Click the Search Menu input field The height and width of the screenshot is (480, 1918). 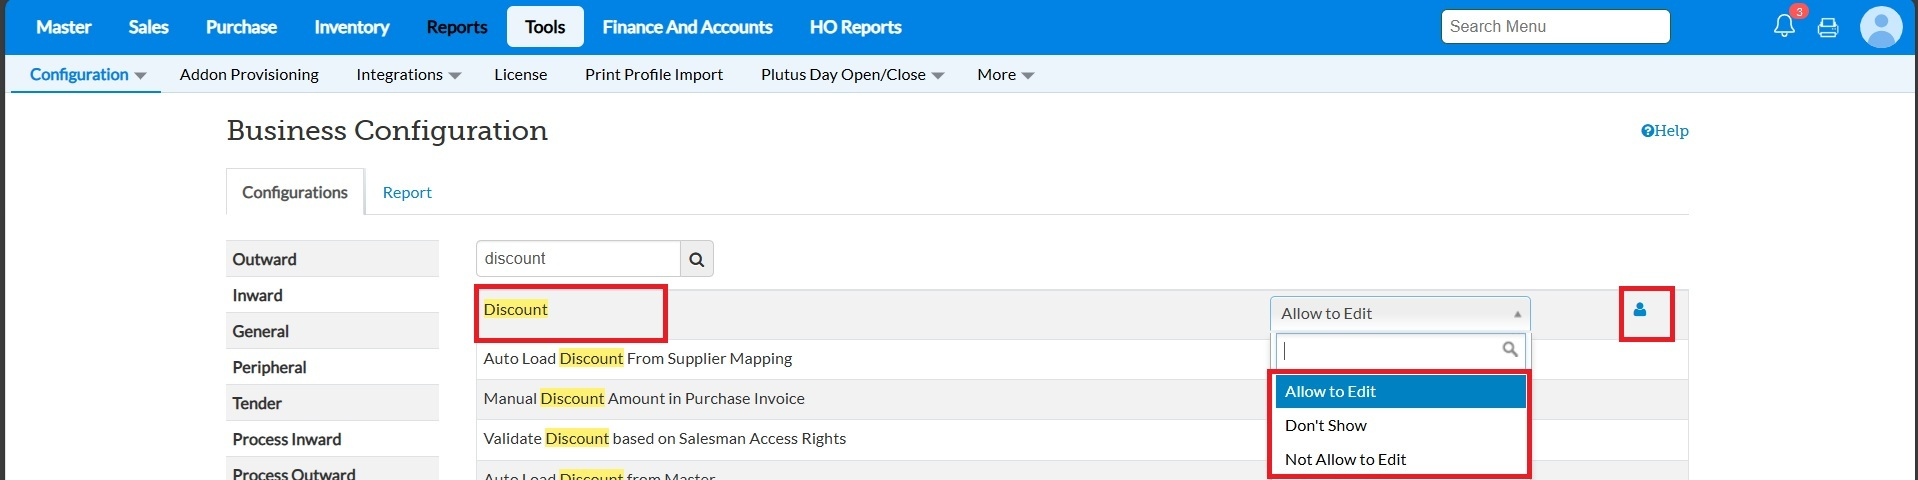pyautogui.click(x=1555, y=27)
